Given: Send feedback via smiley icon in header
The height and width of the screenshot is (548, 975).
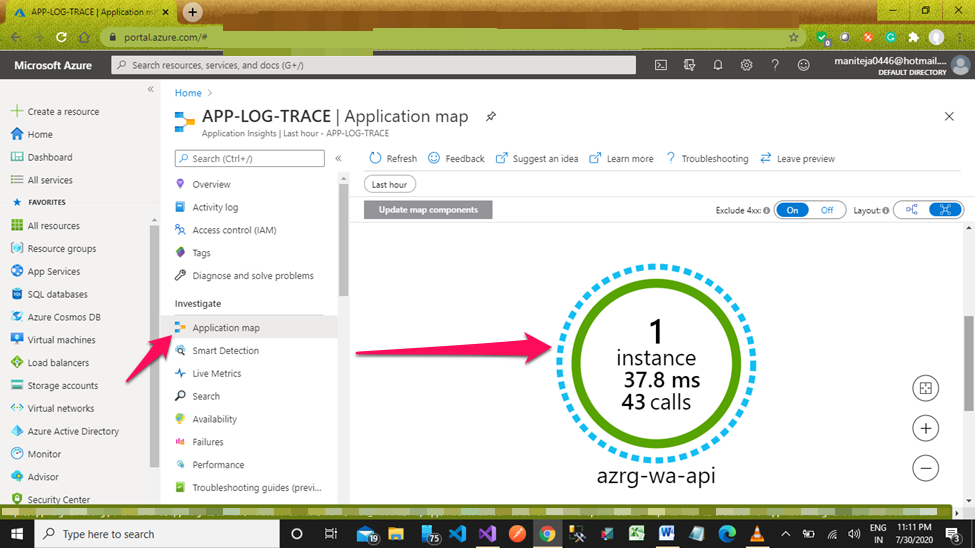Looking at the screenshot, I should click(803, 65).
